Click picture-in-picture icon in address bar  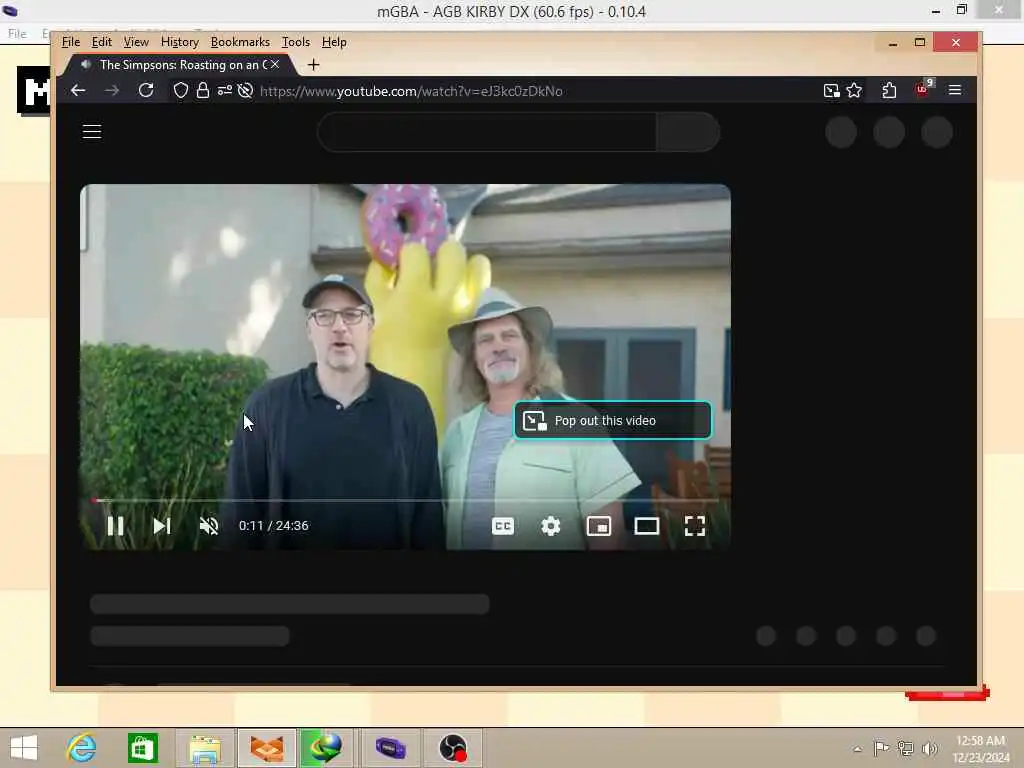[831, 91]
